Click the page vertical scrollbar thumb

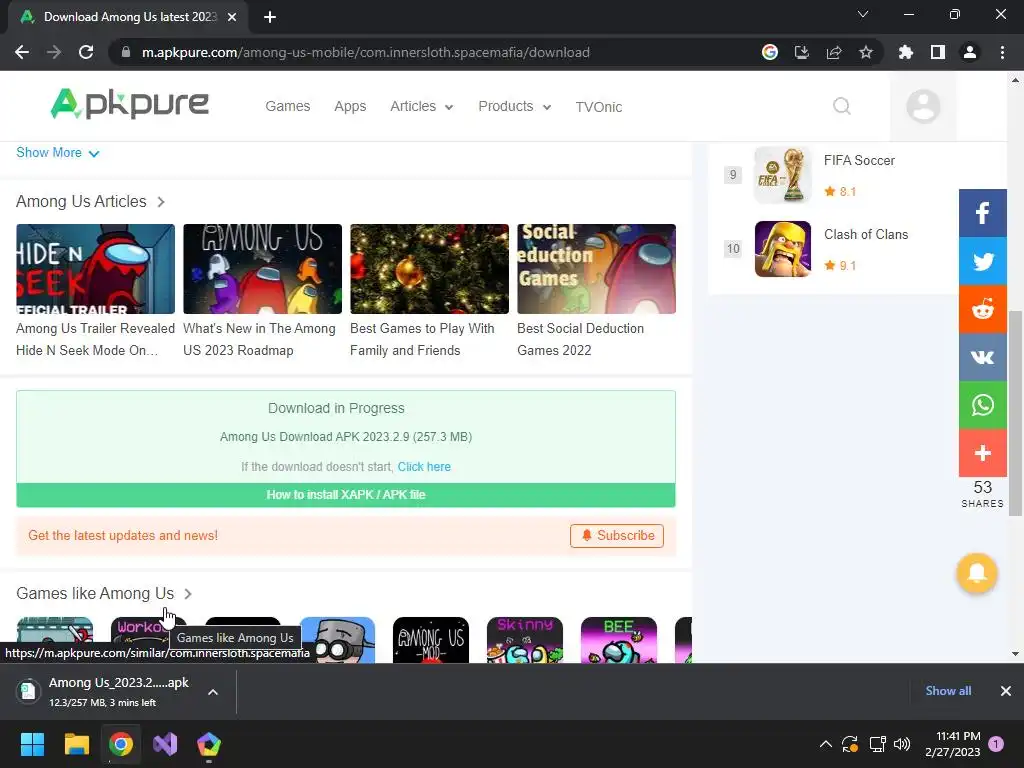coord(1015,411)
